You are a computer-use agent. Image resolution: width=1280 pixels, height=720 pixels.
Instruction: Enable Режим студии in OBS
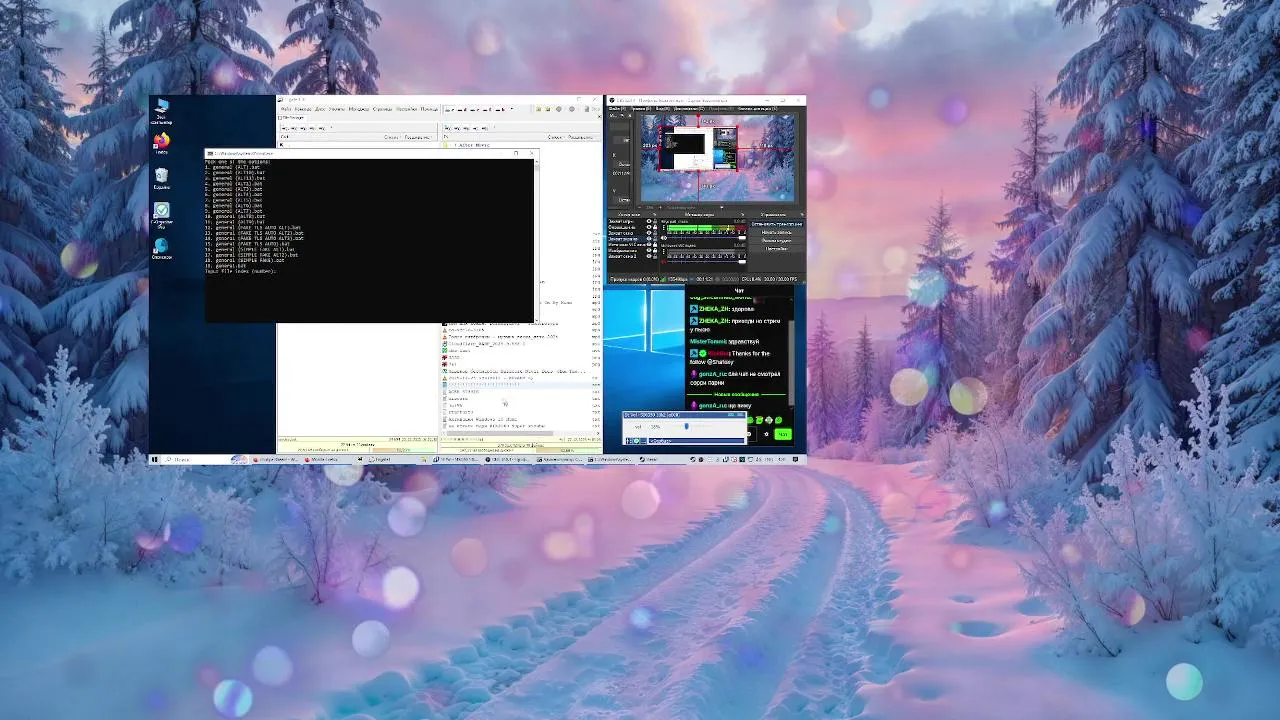(x=776, y=241)
